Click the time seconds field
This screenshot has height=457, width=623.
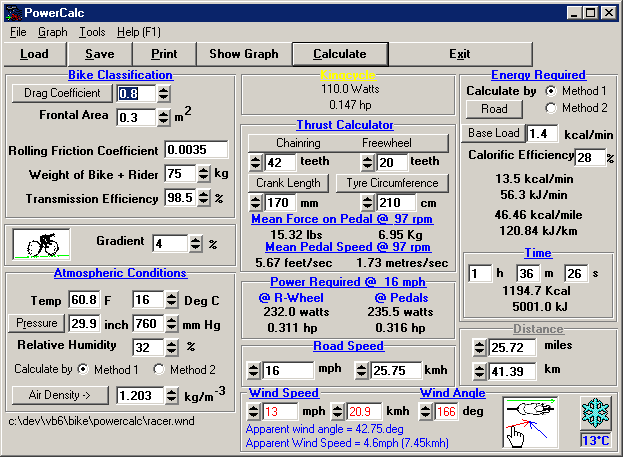pyautogui.click(x=576, y=273)
